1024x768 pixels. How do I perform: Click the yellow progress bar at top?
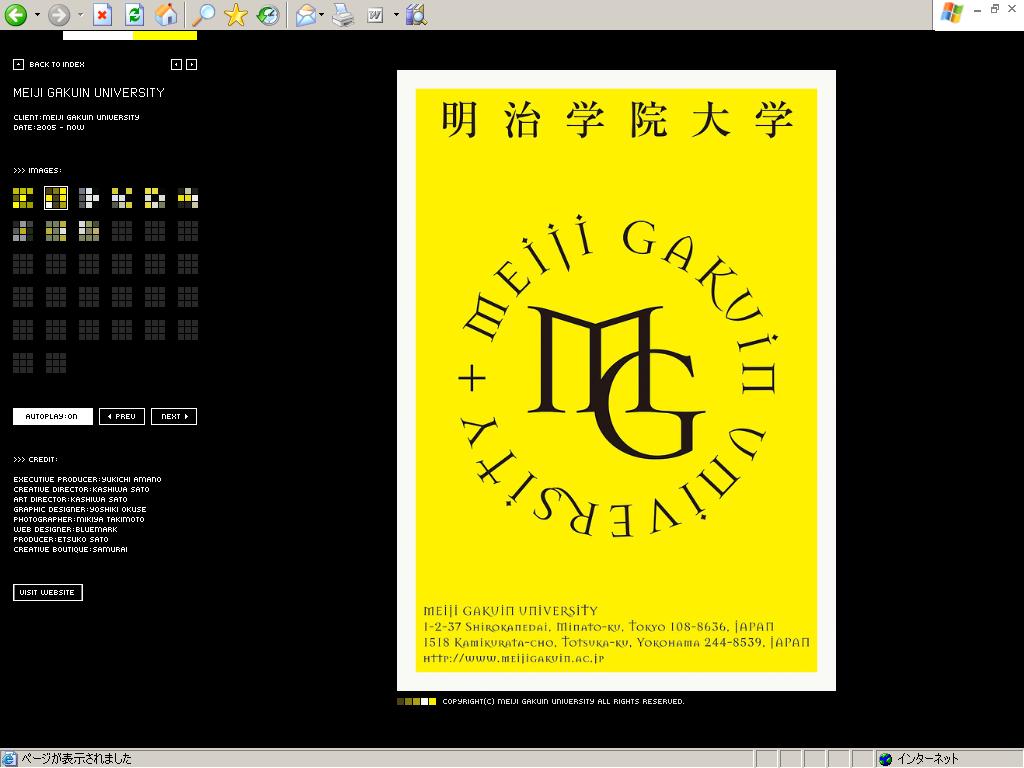click(x=165, y=35)
